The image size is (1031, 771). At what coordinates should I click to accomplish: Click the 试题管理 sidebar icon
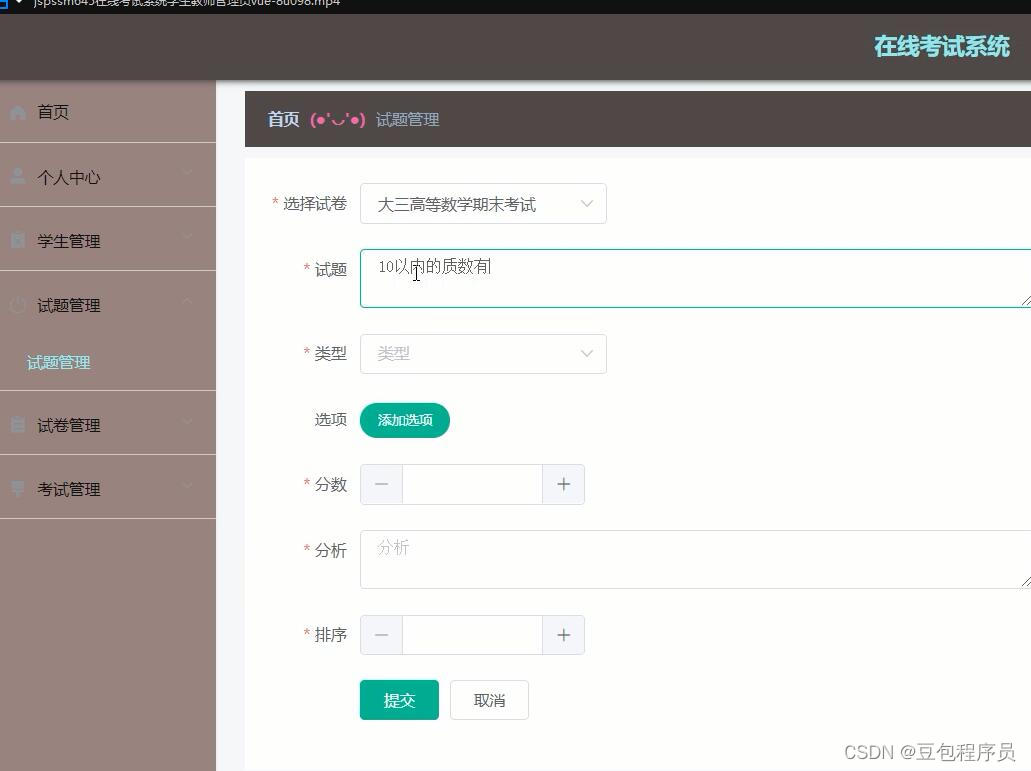(x=16, y=305)
